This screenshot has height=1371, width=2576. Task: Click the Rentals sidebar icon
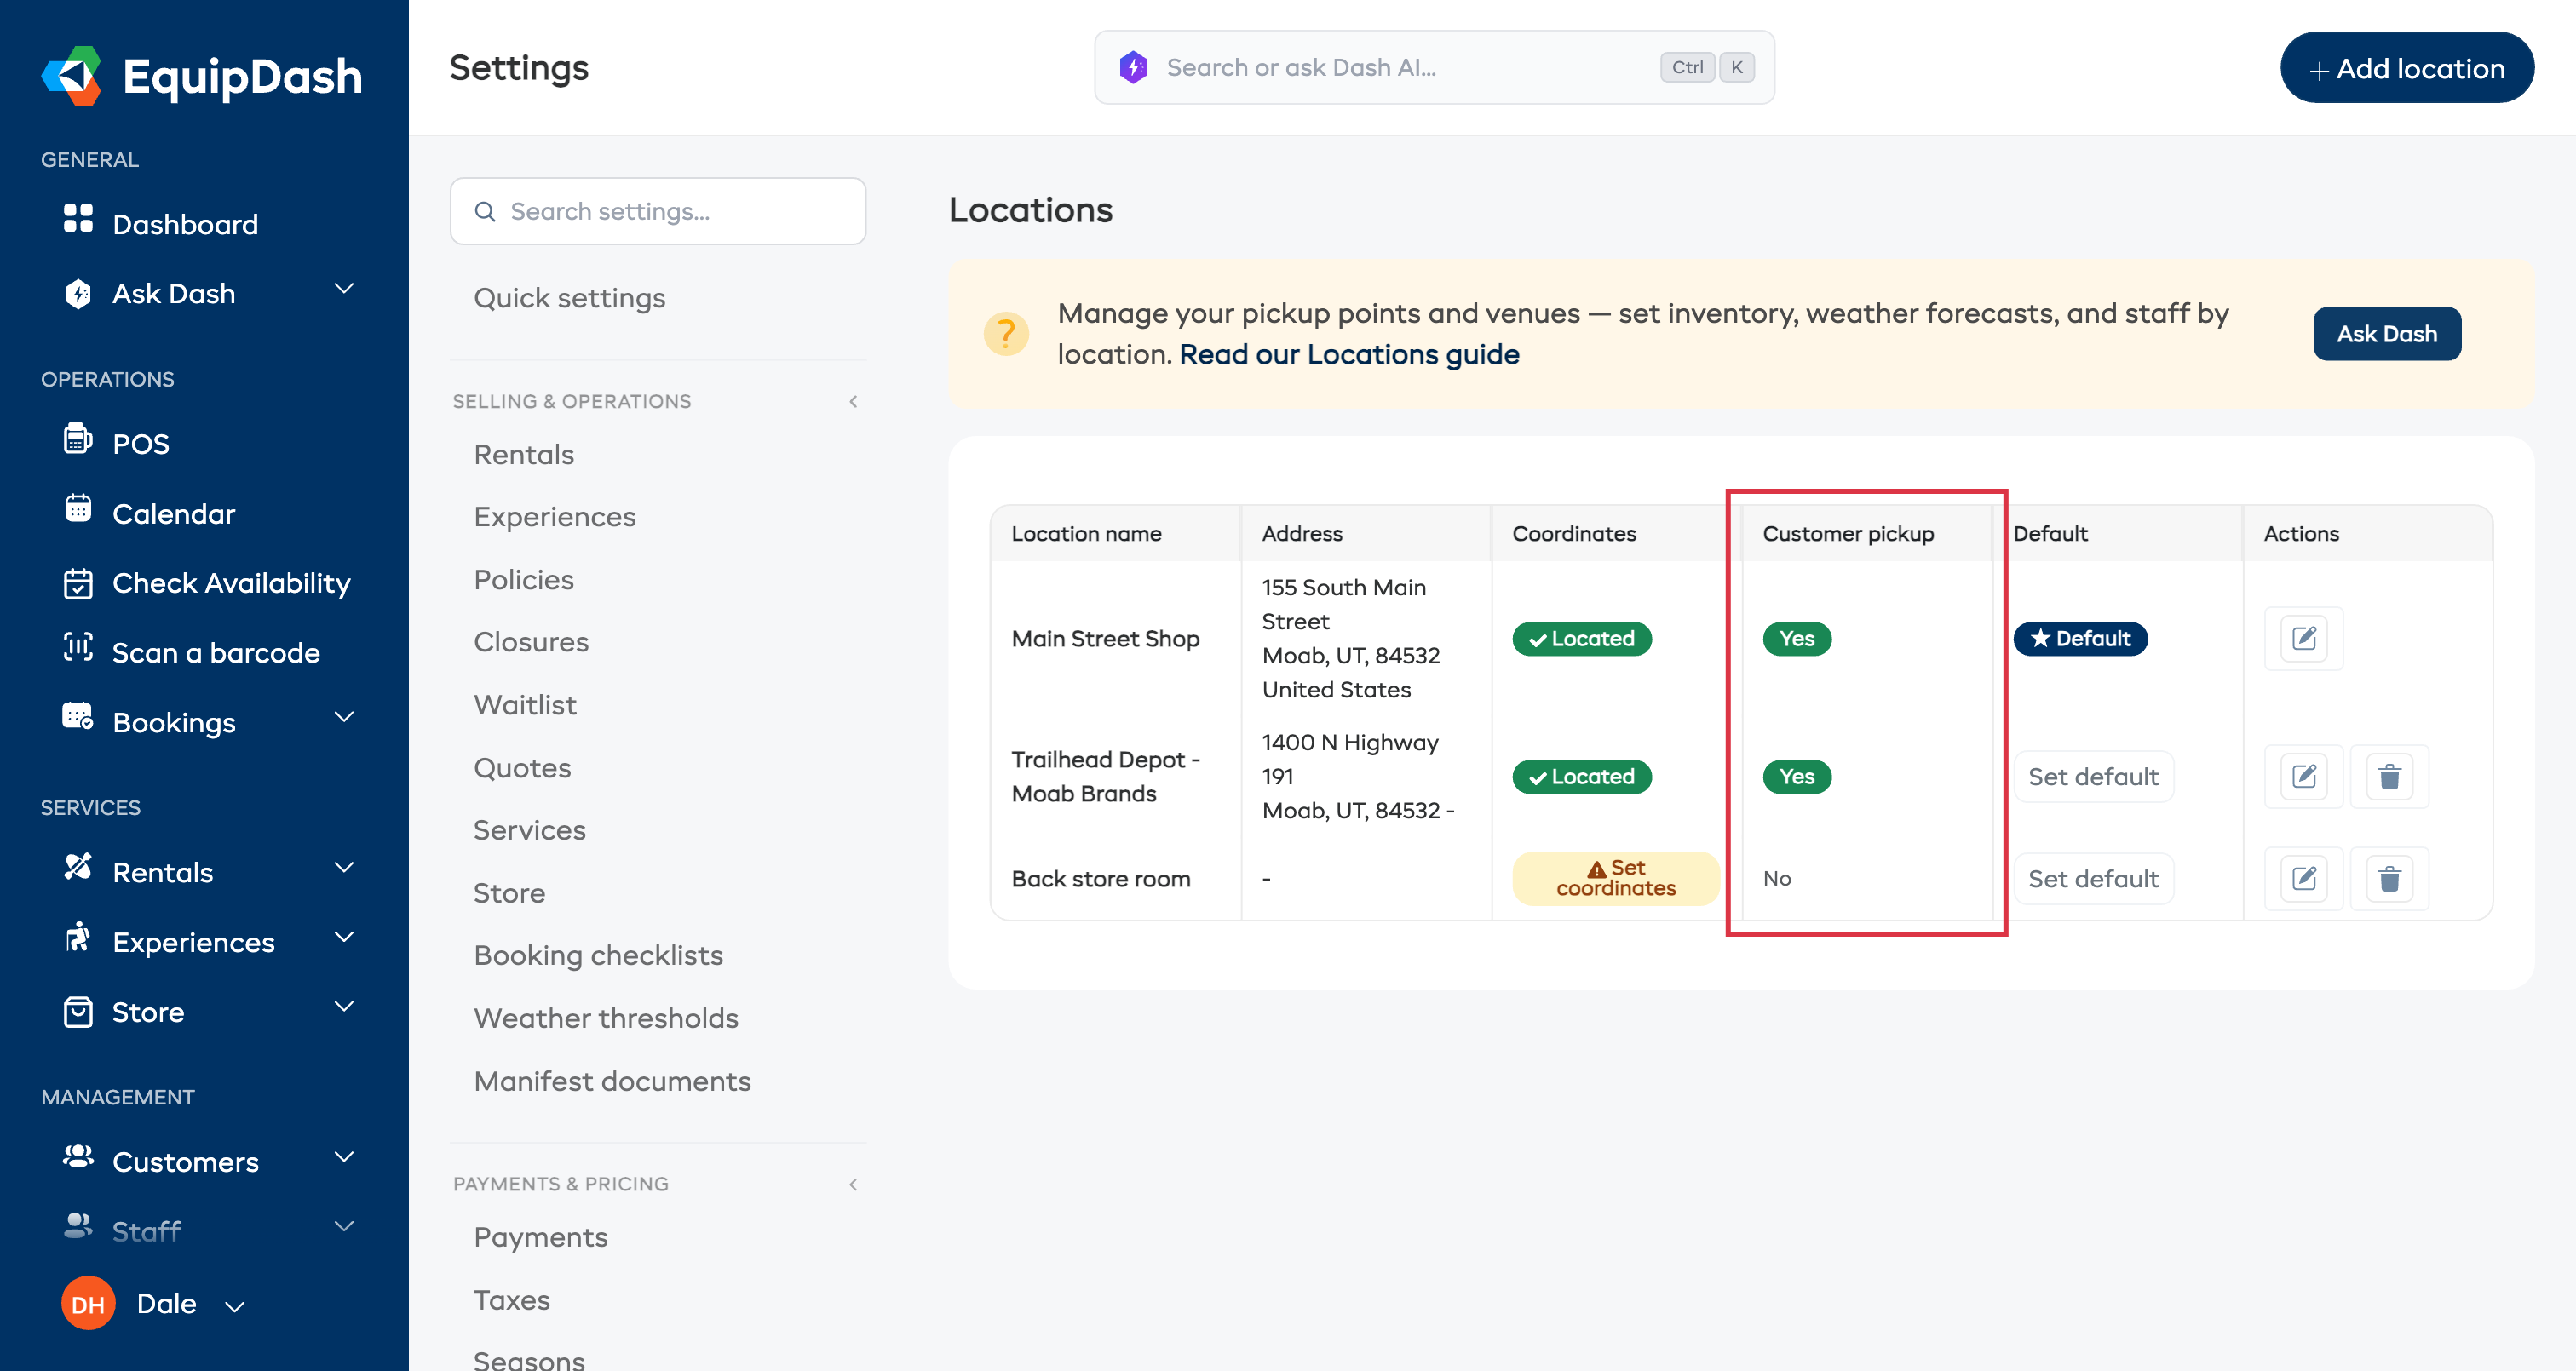78,867
